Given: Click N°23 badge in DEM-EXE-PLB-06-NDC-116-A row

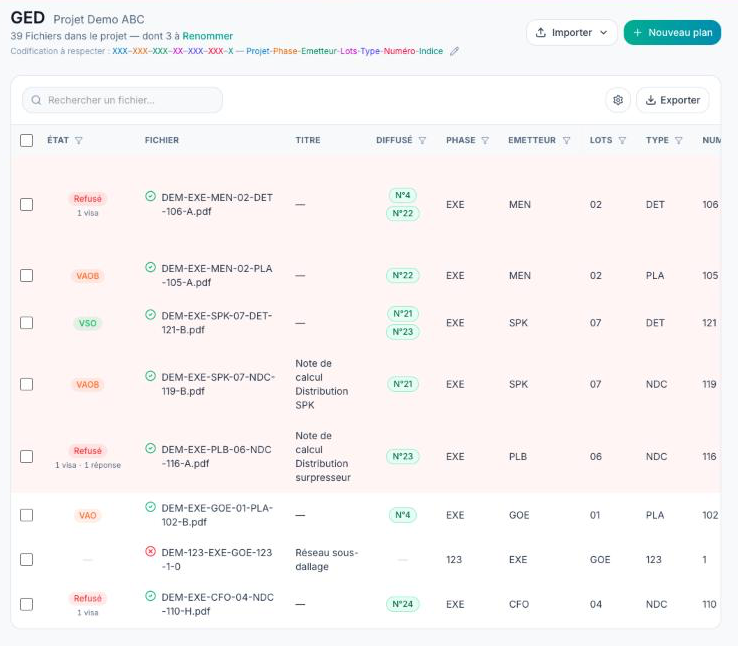Looking at the screenshot, I should [402, 456].
